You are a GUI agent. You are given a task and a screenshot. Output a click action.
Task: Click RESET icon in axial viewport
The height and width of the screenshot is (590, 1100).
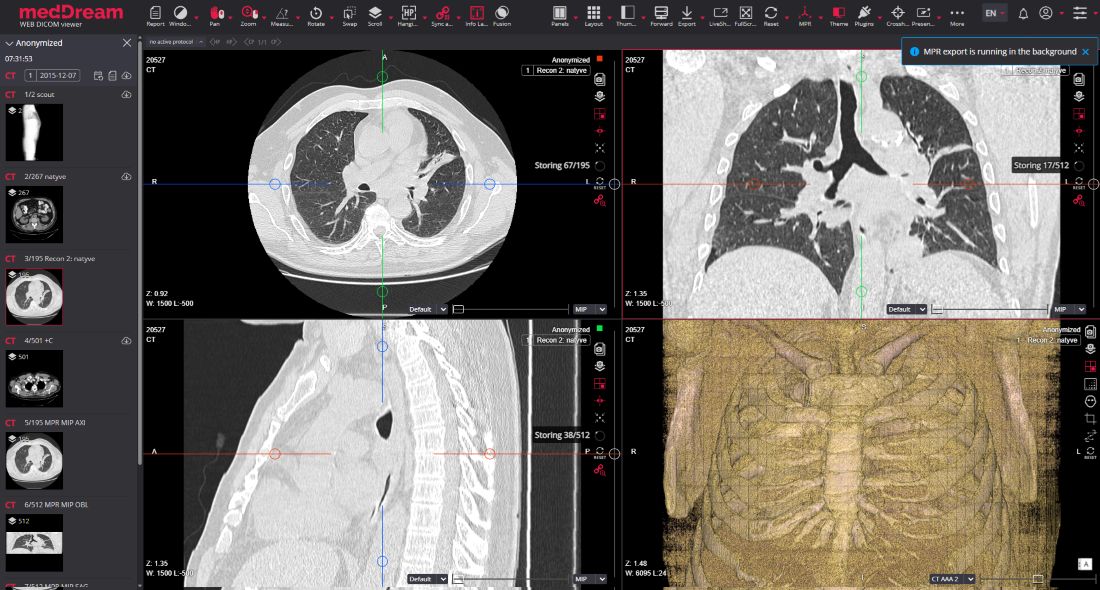[600, 183]
